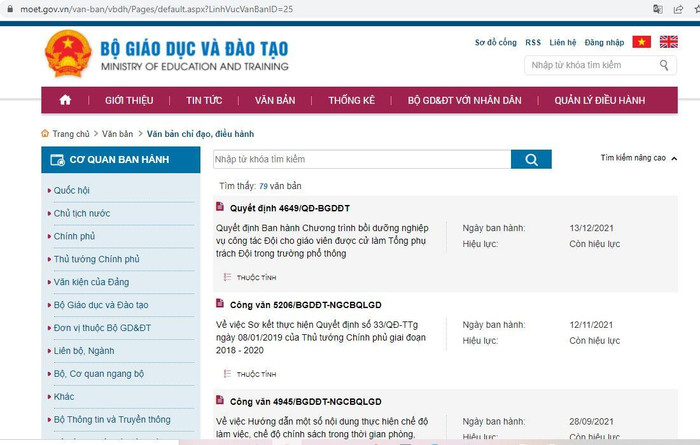The image size is (700, 445).
Task: Filter by Bộ, Cơ quan ngang bộ
Action: (x=99, y=374)
